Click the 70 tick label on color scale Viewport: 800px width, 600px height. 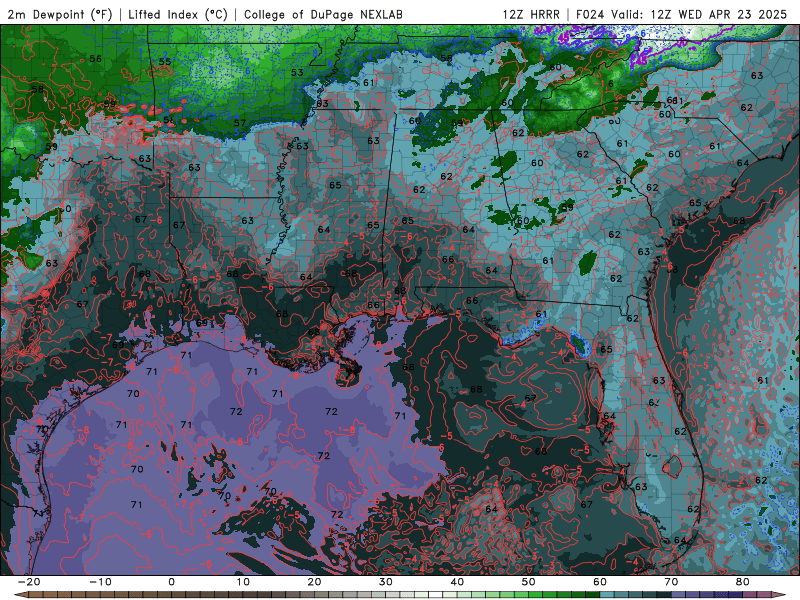(x=671, y=582)
